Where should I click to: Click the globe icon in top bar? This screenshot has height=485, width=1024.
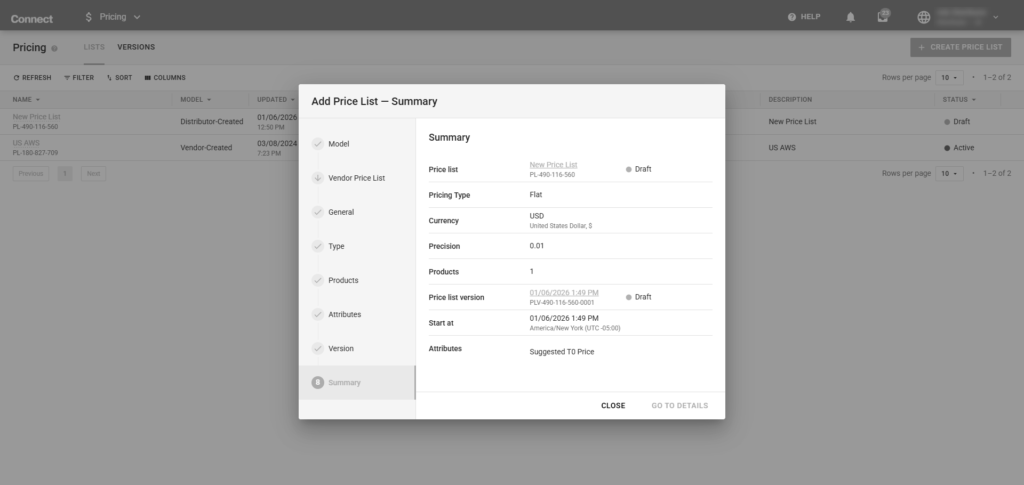(x=922, y=17)
